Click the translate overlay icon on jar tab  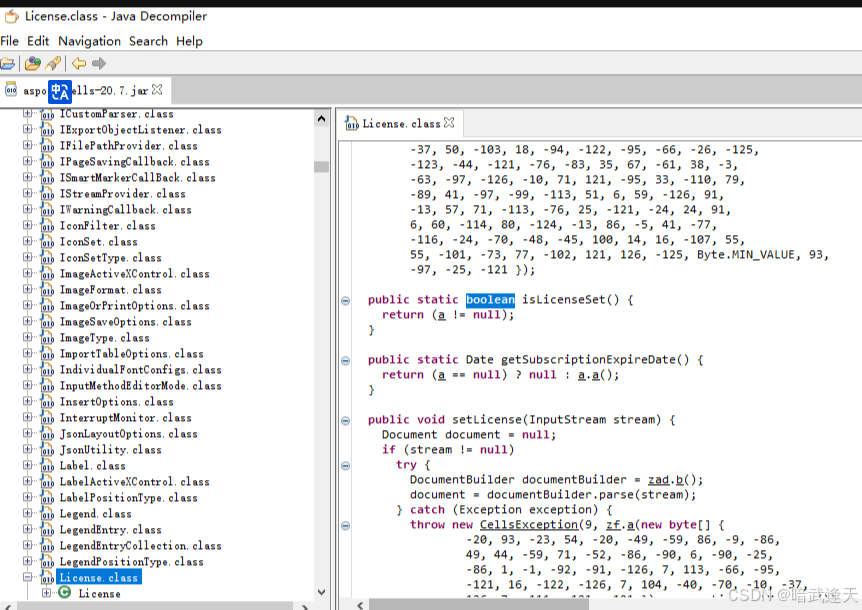(60, 92)
